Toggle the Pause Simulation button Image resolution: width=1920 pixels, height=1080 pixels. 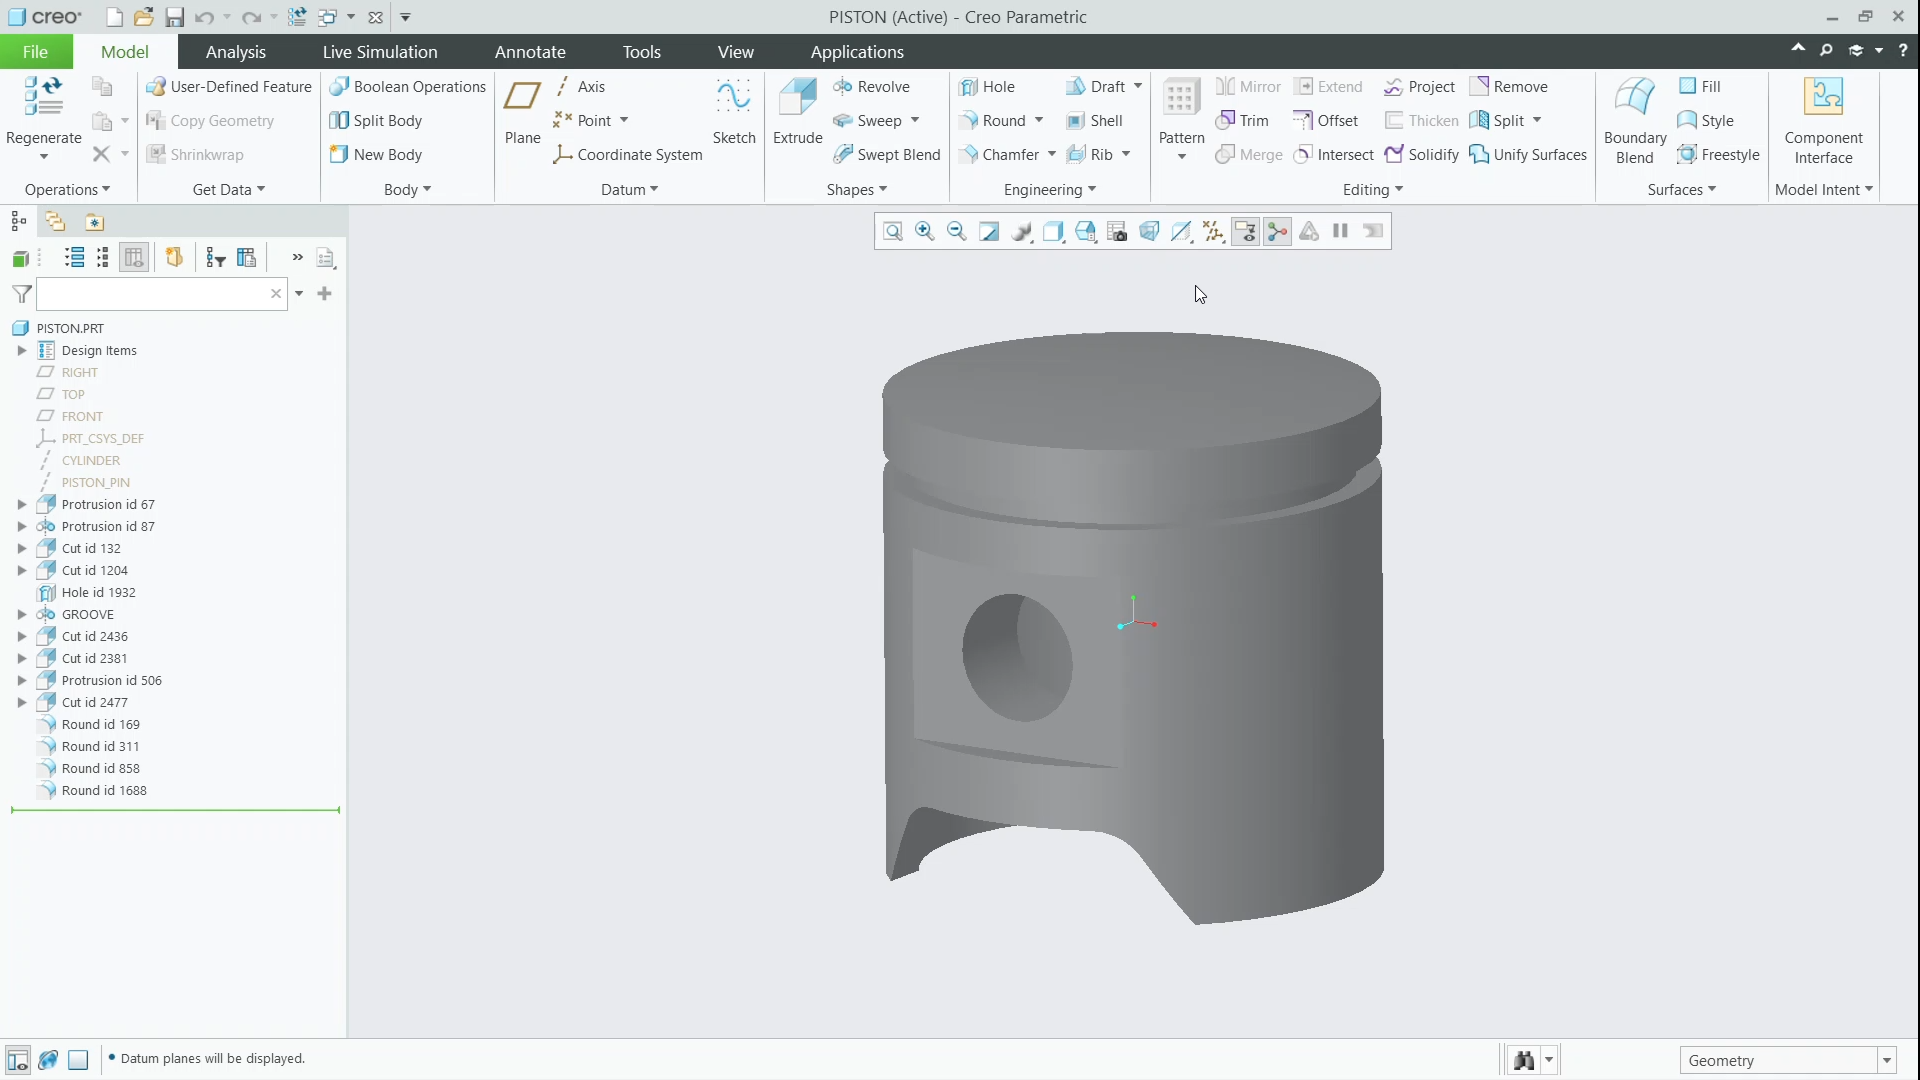(1341, 232)
